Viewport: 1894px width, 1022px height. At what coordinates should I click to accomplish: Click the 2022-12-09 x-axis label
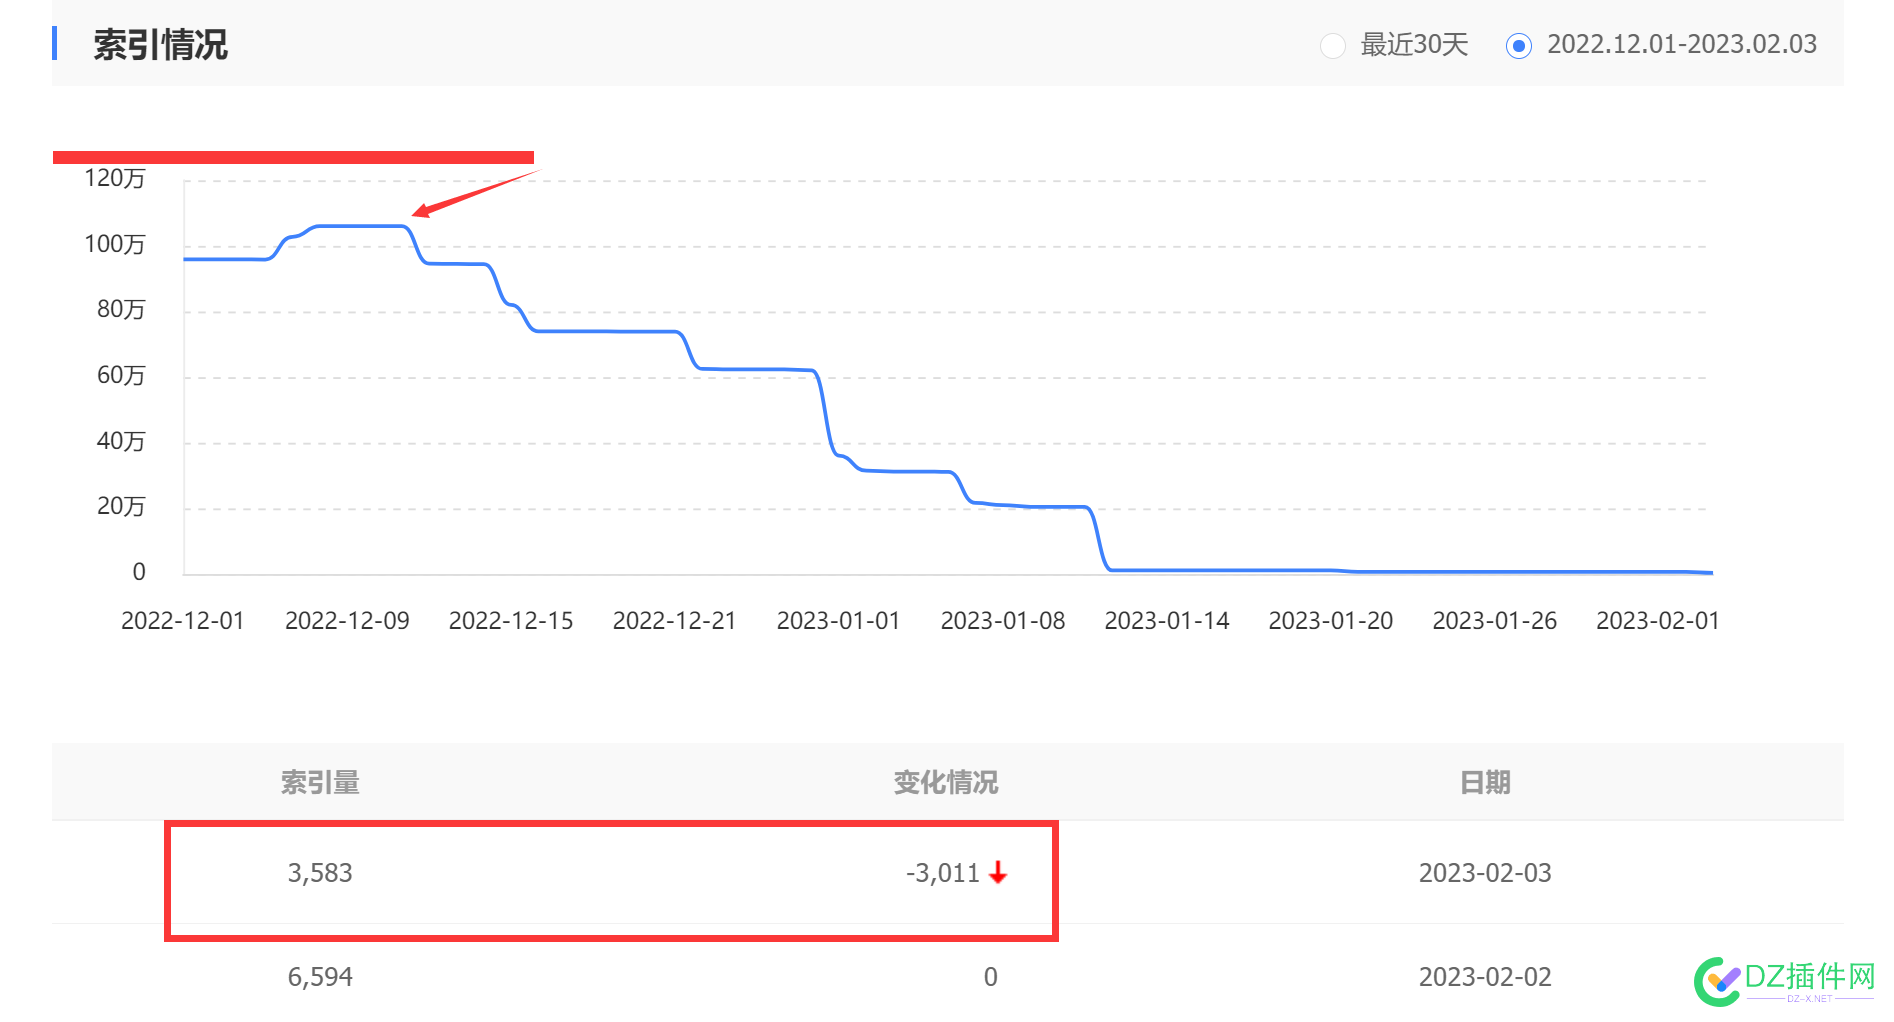pos(347,621)
